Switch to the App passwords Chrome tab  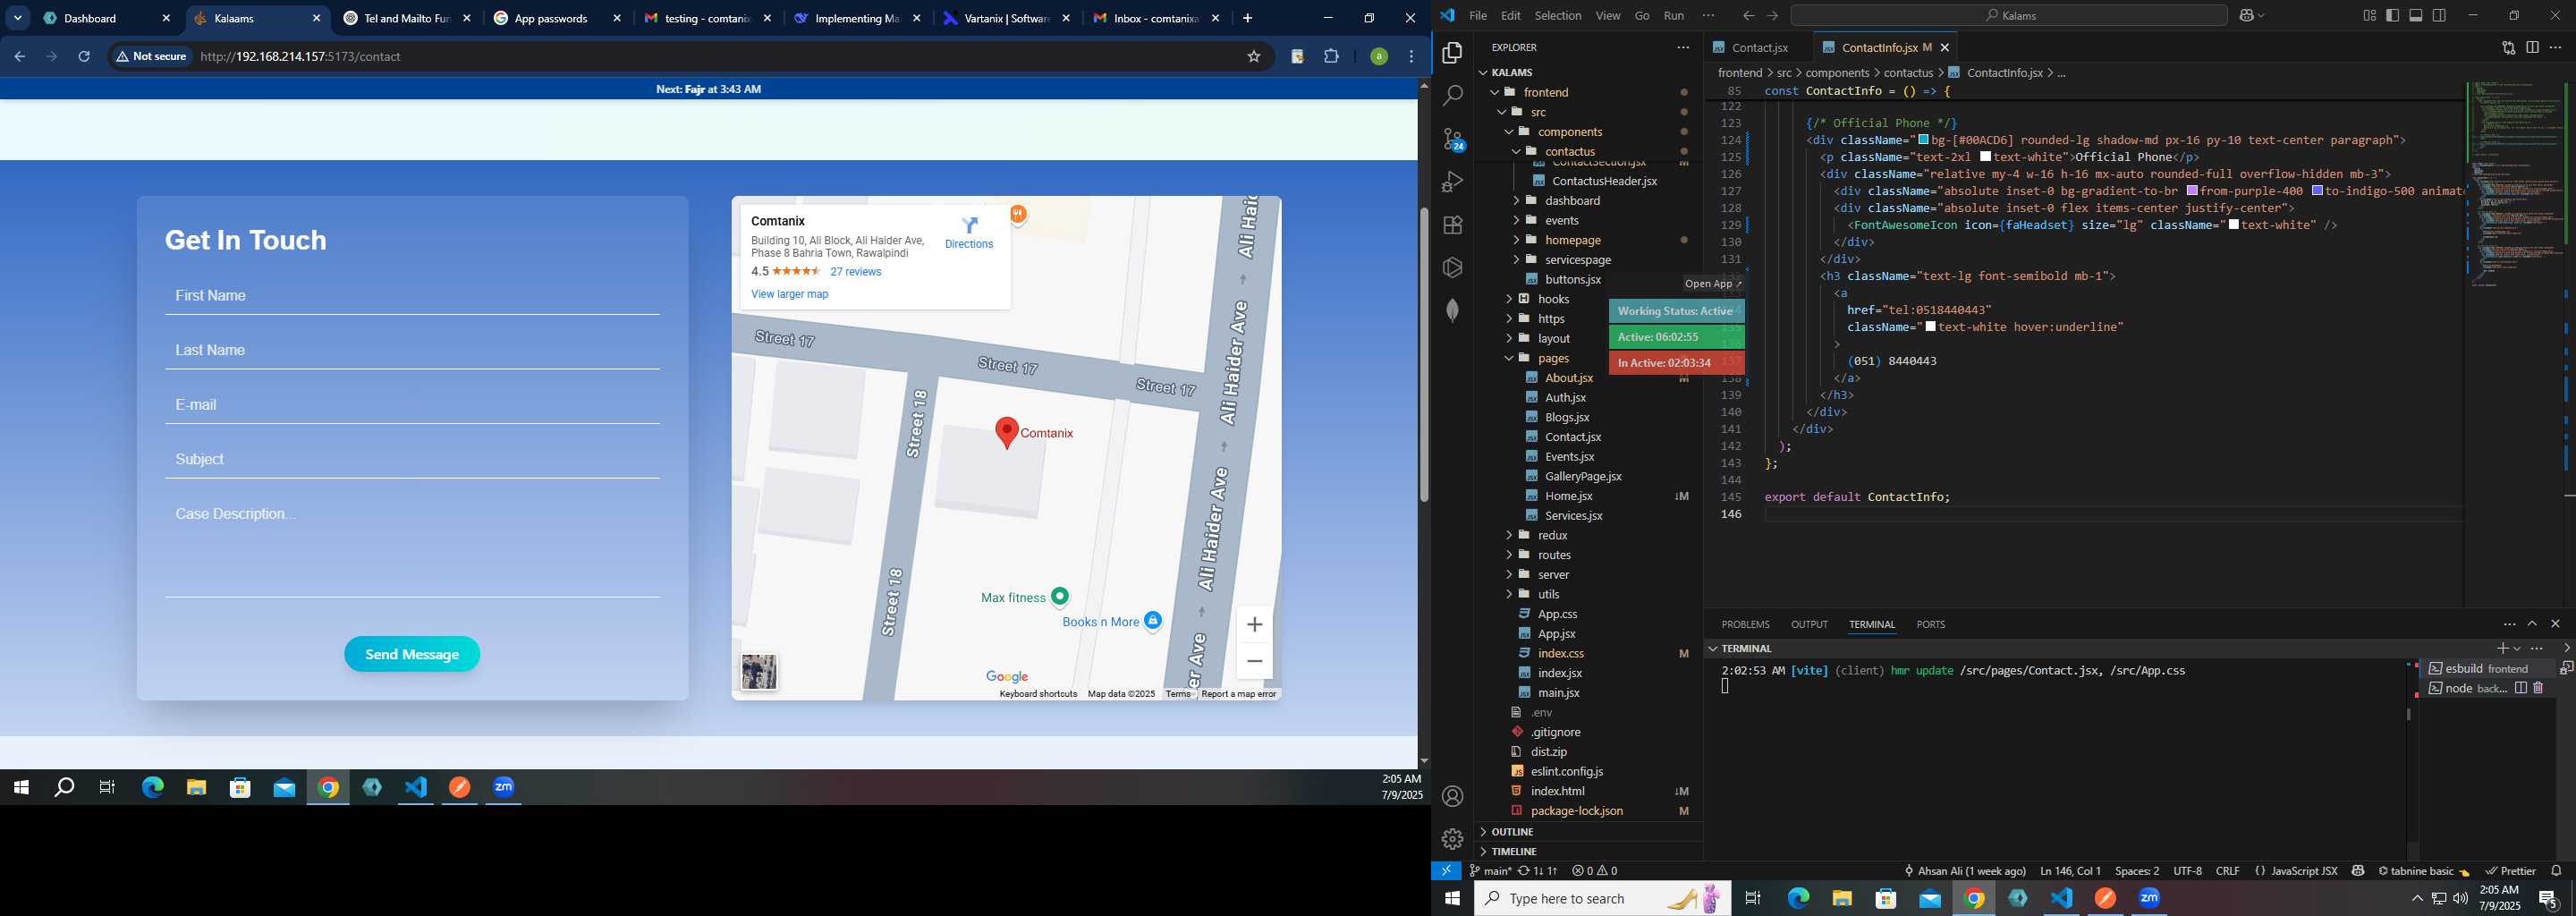click(x=558, y=18)
